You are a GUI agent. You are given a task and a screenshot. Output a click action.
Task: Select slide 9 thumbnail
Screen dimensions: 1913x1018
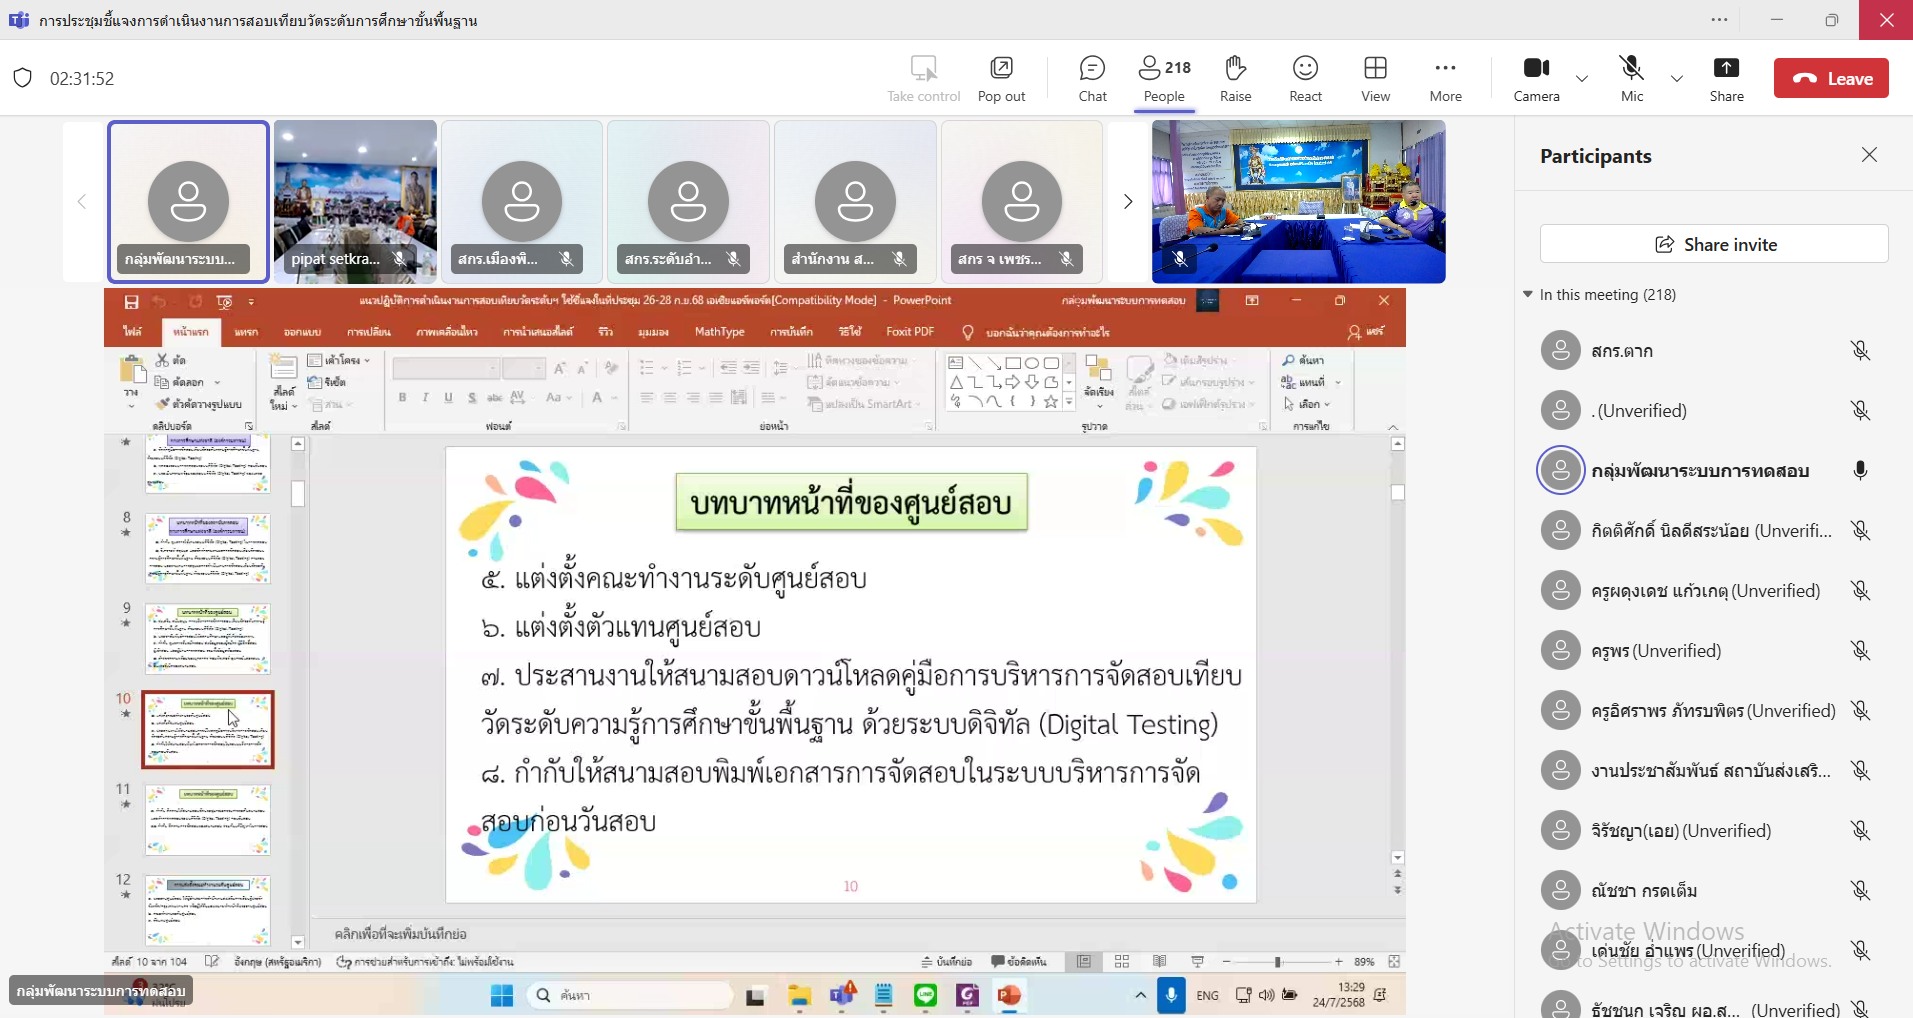208,639
